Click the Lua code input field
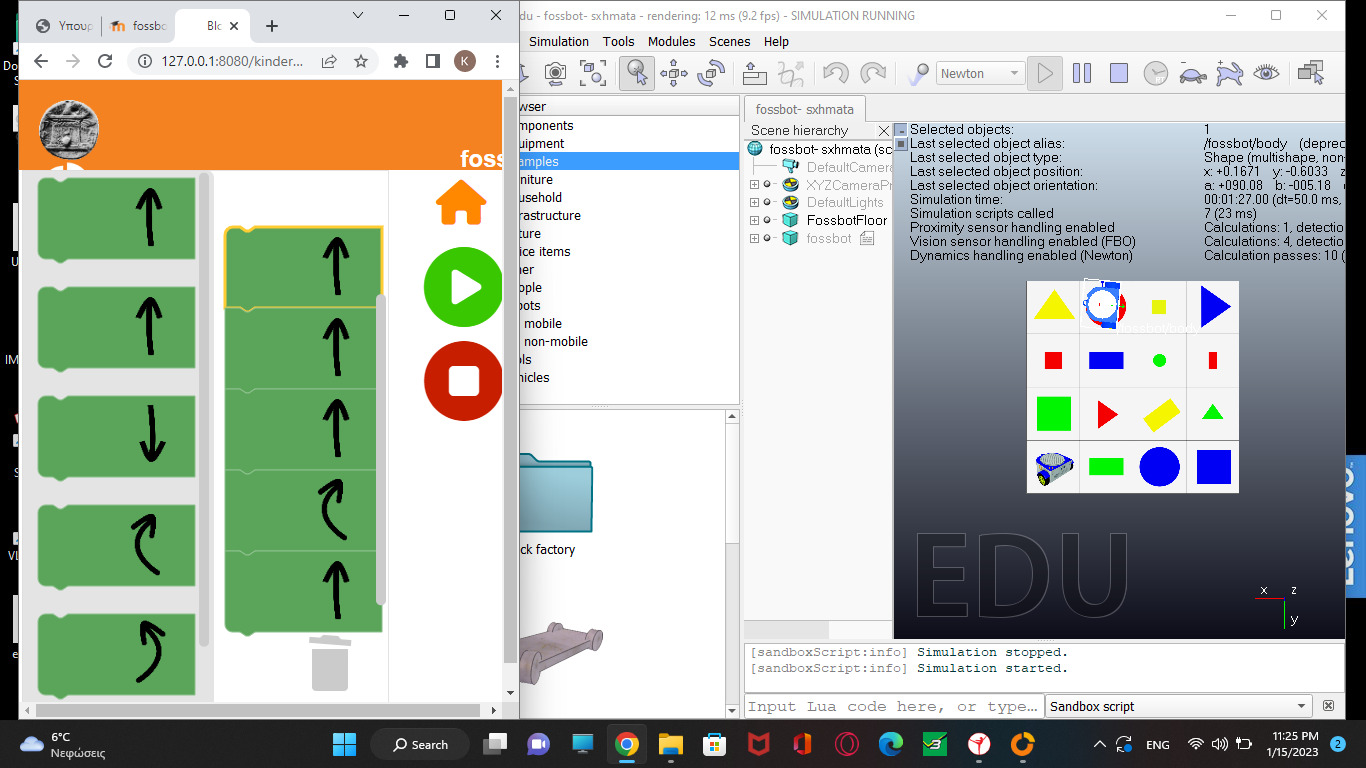Image resolution: width=1366 pixels, height=768 pixels. (893, 706)
